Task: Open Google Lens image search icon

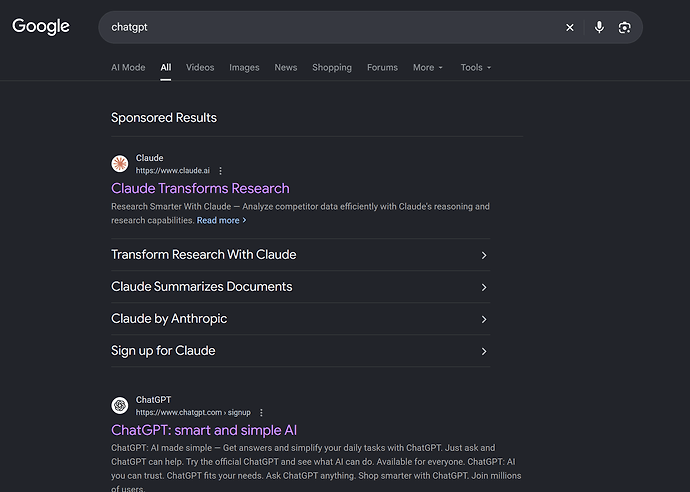Action: (x=624, y=28)
